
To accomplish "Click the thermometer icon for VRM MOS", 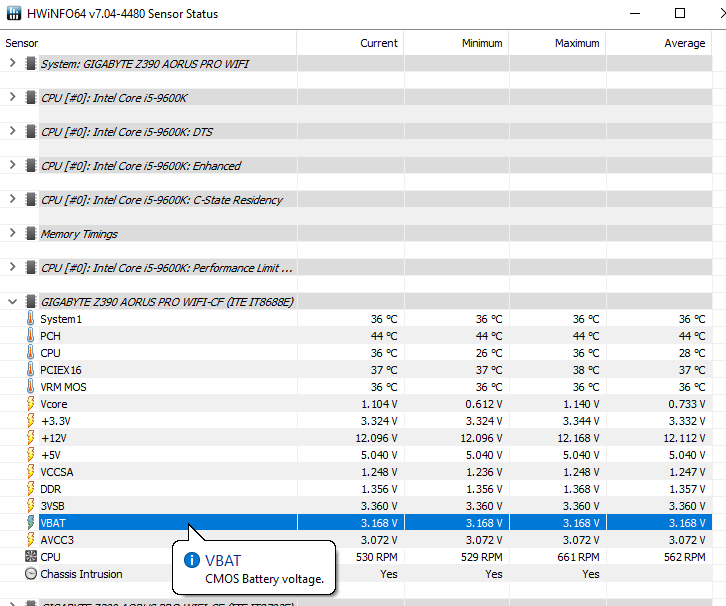I will coord(31,387).
